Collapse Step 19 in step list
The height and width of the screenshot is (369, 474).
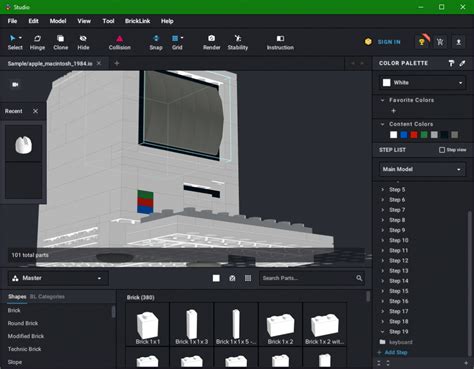[382, 332]
